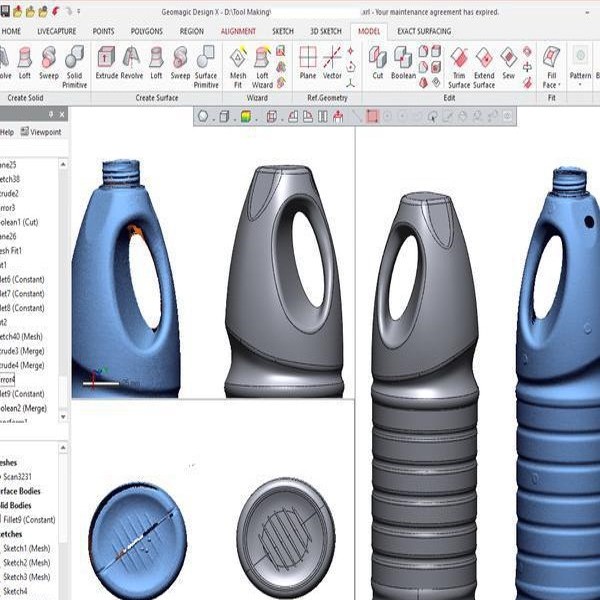The height and width of the screenshot is (600, 600).
Task: Select Boolean1 (Cut) in feature tree
Action: (23, 222)
